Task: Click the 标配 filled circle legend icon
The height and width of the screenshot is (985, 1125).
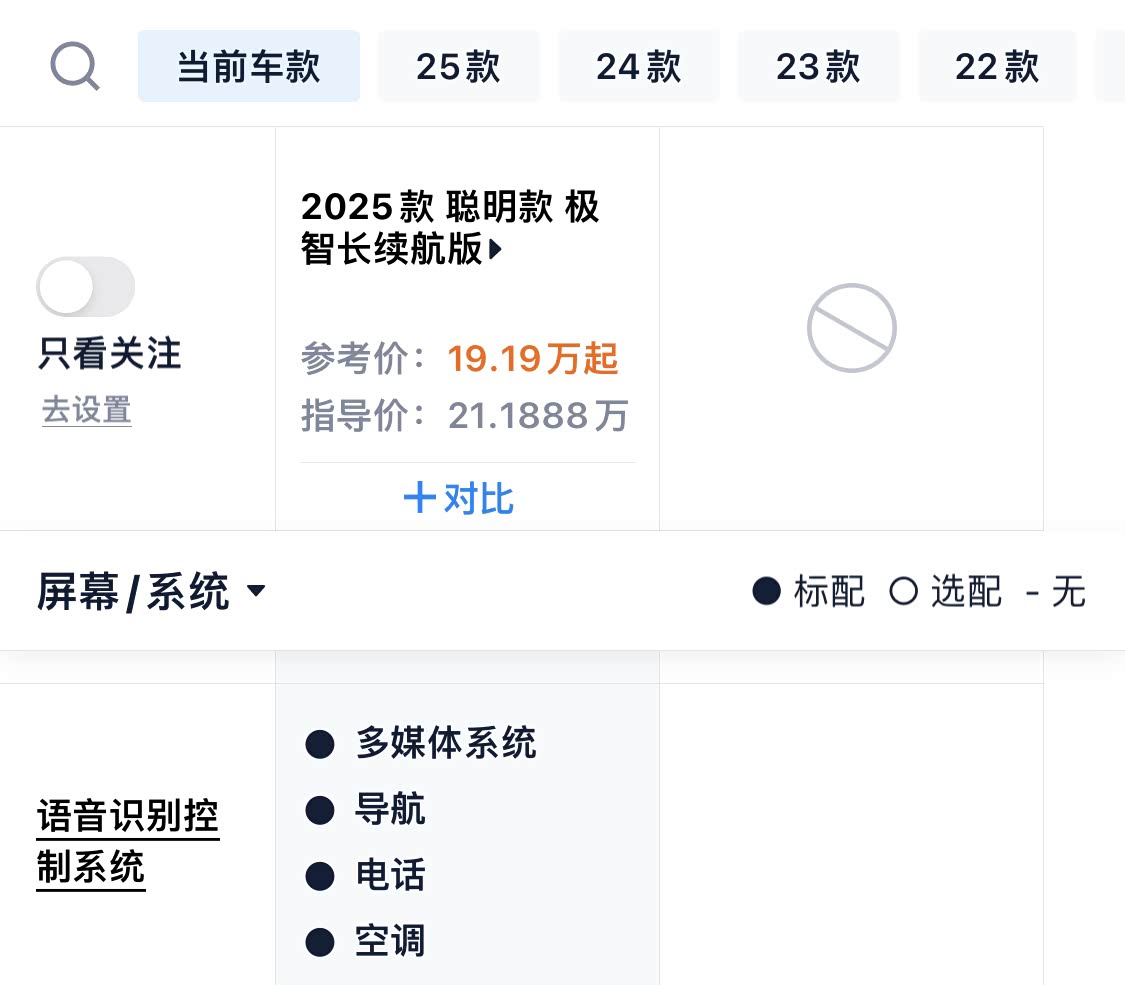Action: pos(766,592)
